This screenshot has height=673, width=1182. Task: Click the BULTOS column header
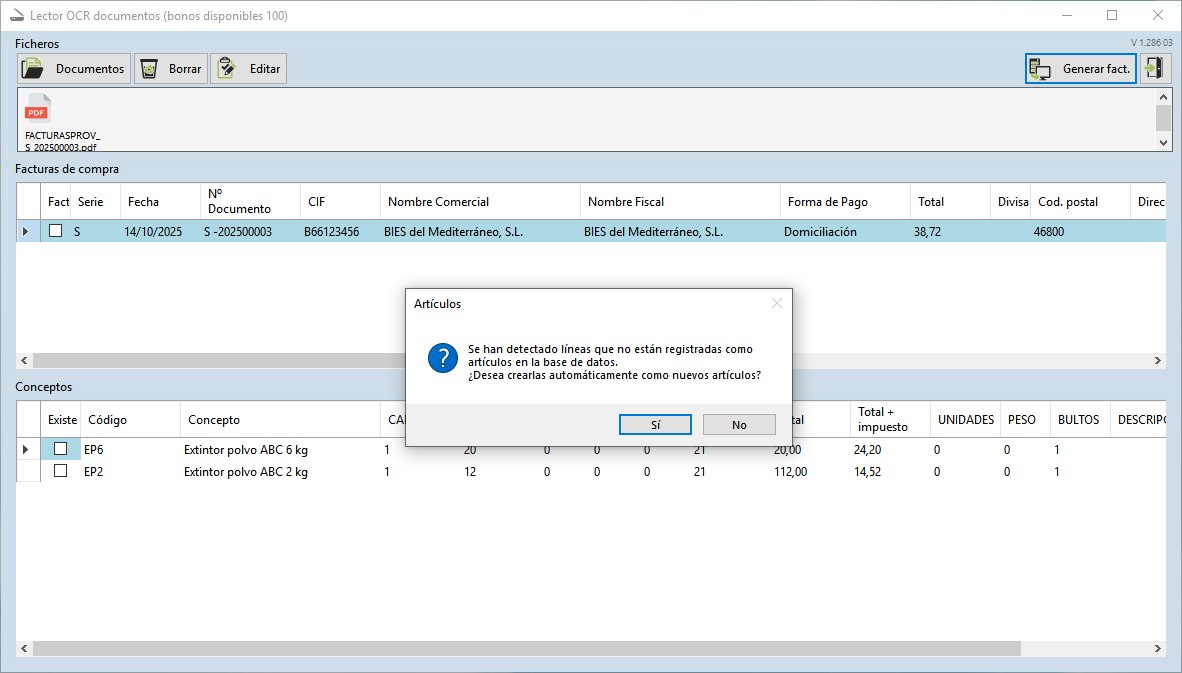click(1080, 420)
